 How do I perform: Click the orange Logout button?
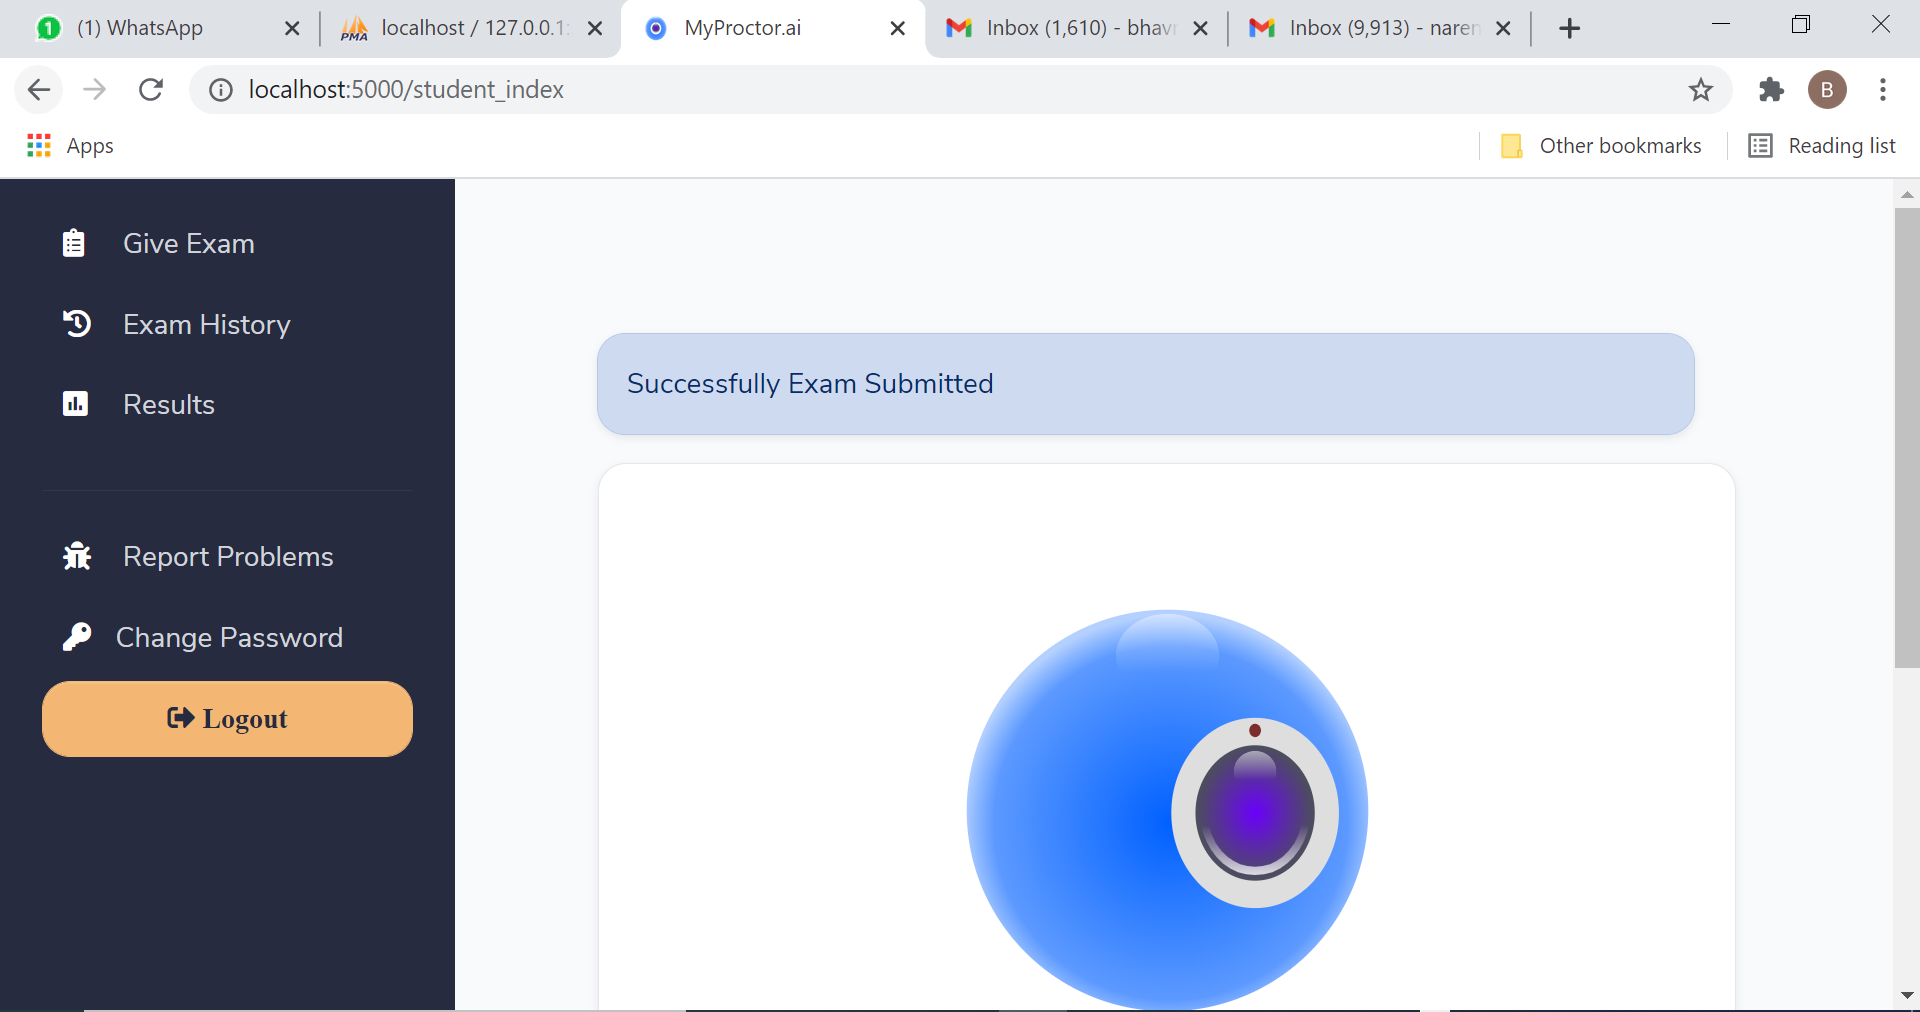click(x=227, y=719)
